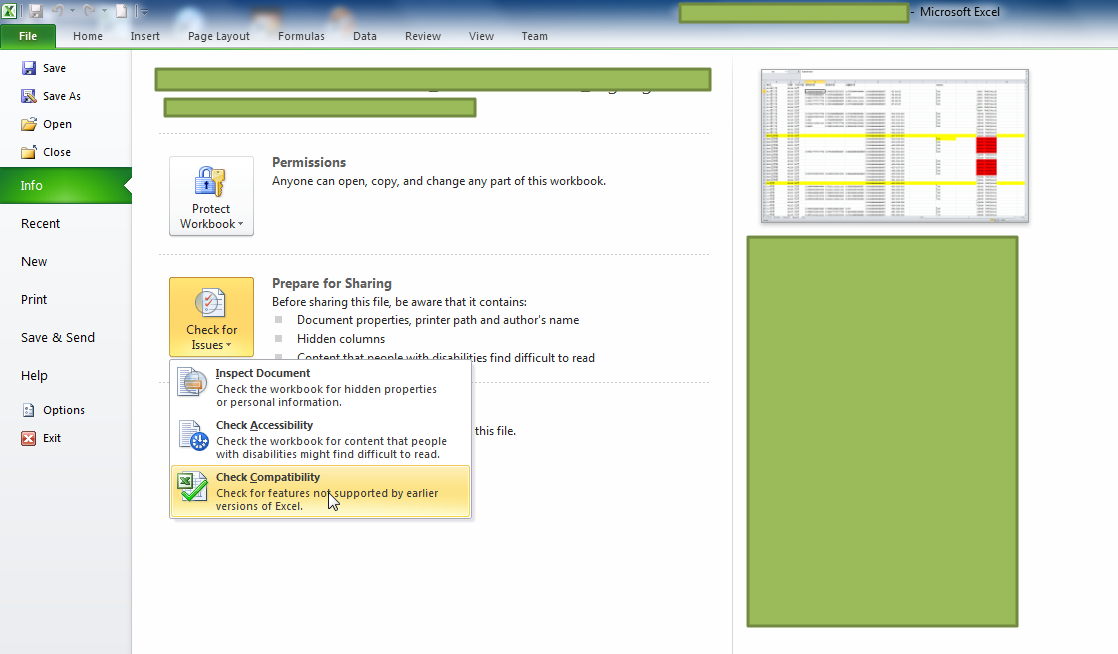Open Redo history dropdown arrow
The height and width of the screenshot is (654, 1118).
tap(104, 11)
